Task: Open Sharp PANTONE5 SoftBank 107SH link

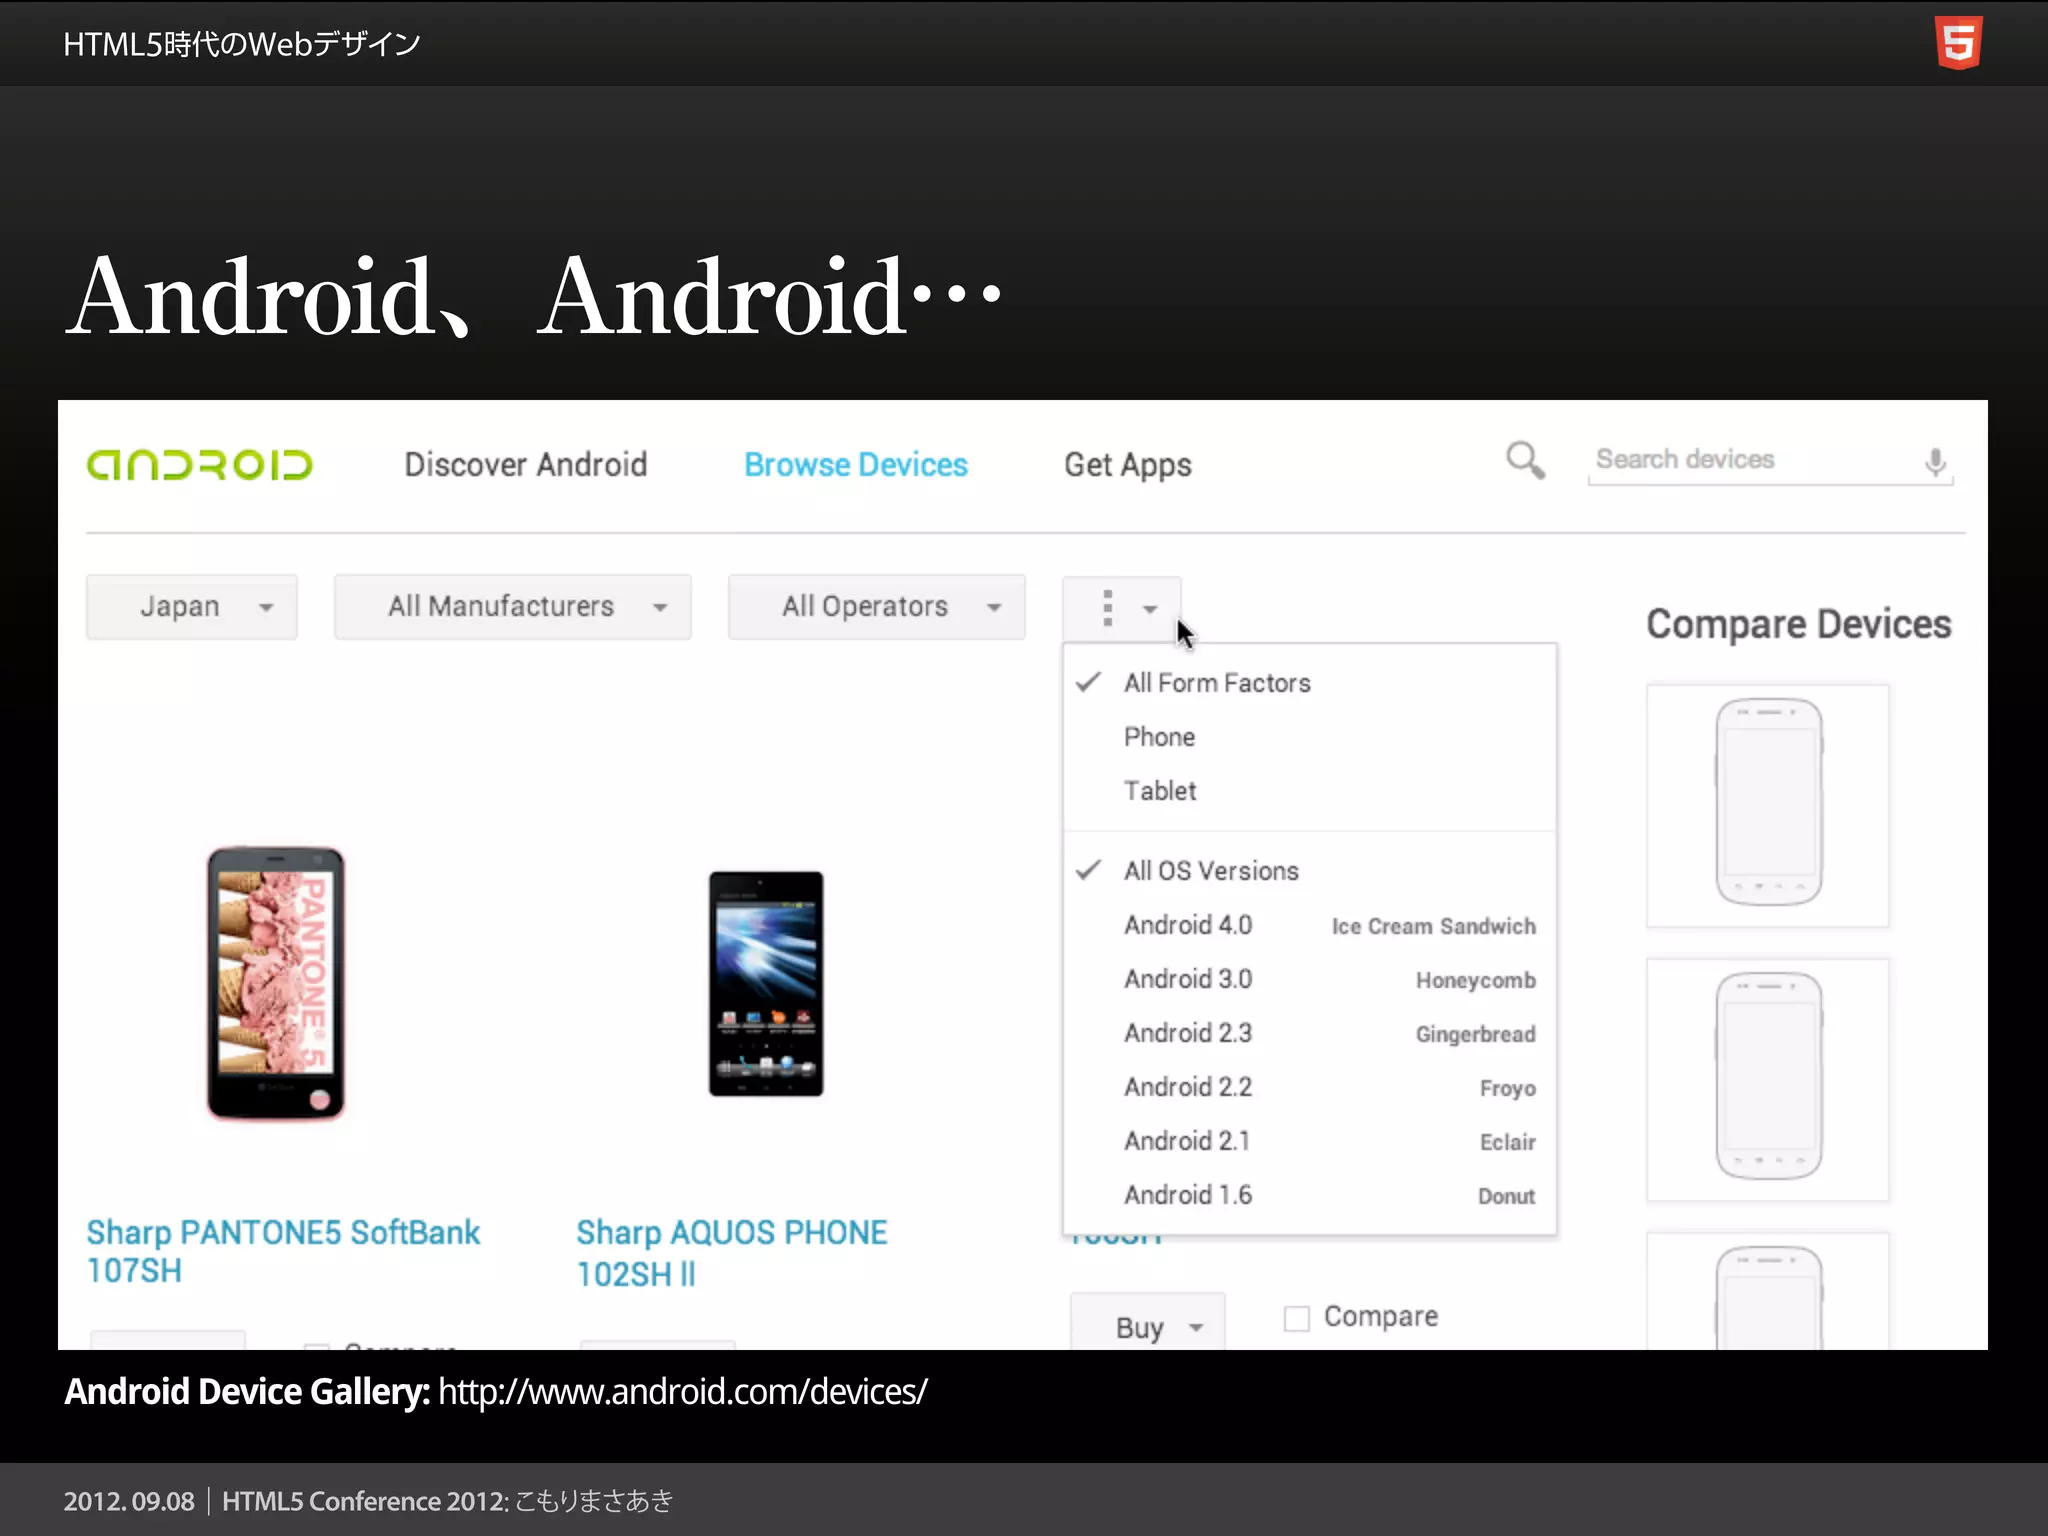Action: (x=283, y=1251)
